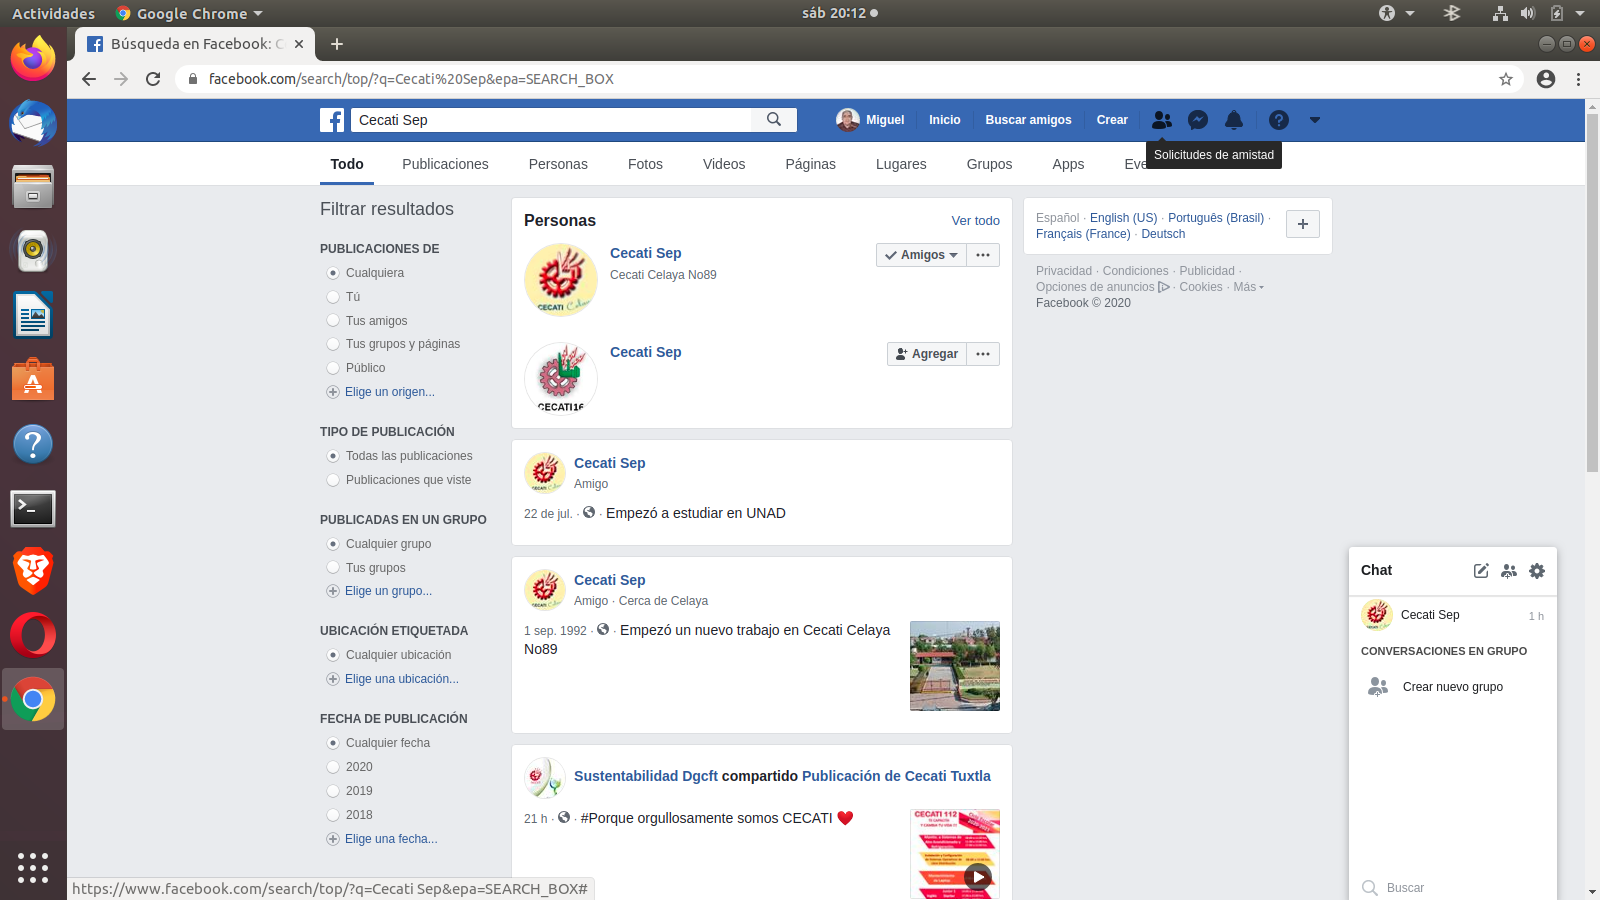This screenshot has width=1600, height=900.
Task: Open friend requests icon in header
Action: pyautogui.click(x=1161, y=120)
